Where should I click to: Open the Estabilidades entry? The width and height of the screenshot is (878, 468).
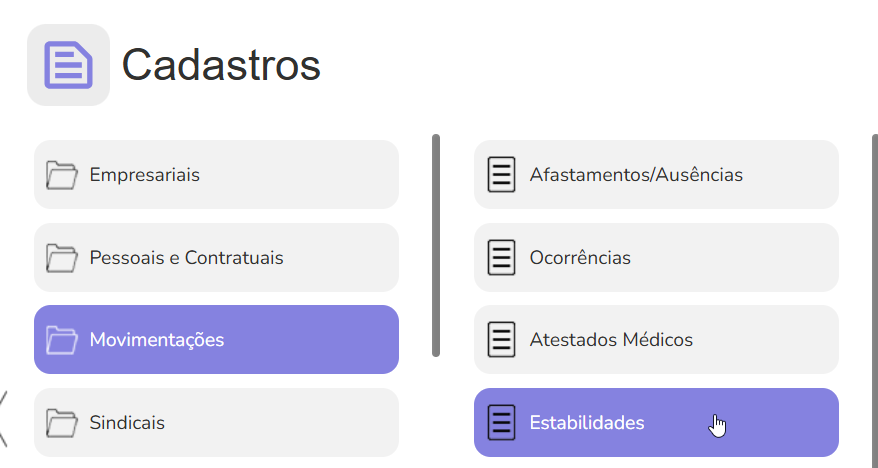pyautogui.click(x=587, y=423)
